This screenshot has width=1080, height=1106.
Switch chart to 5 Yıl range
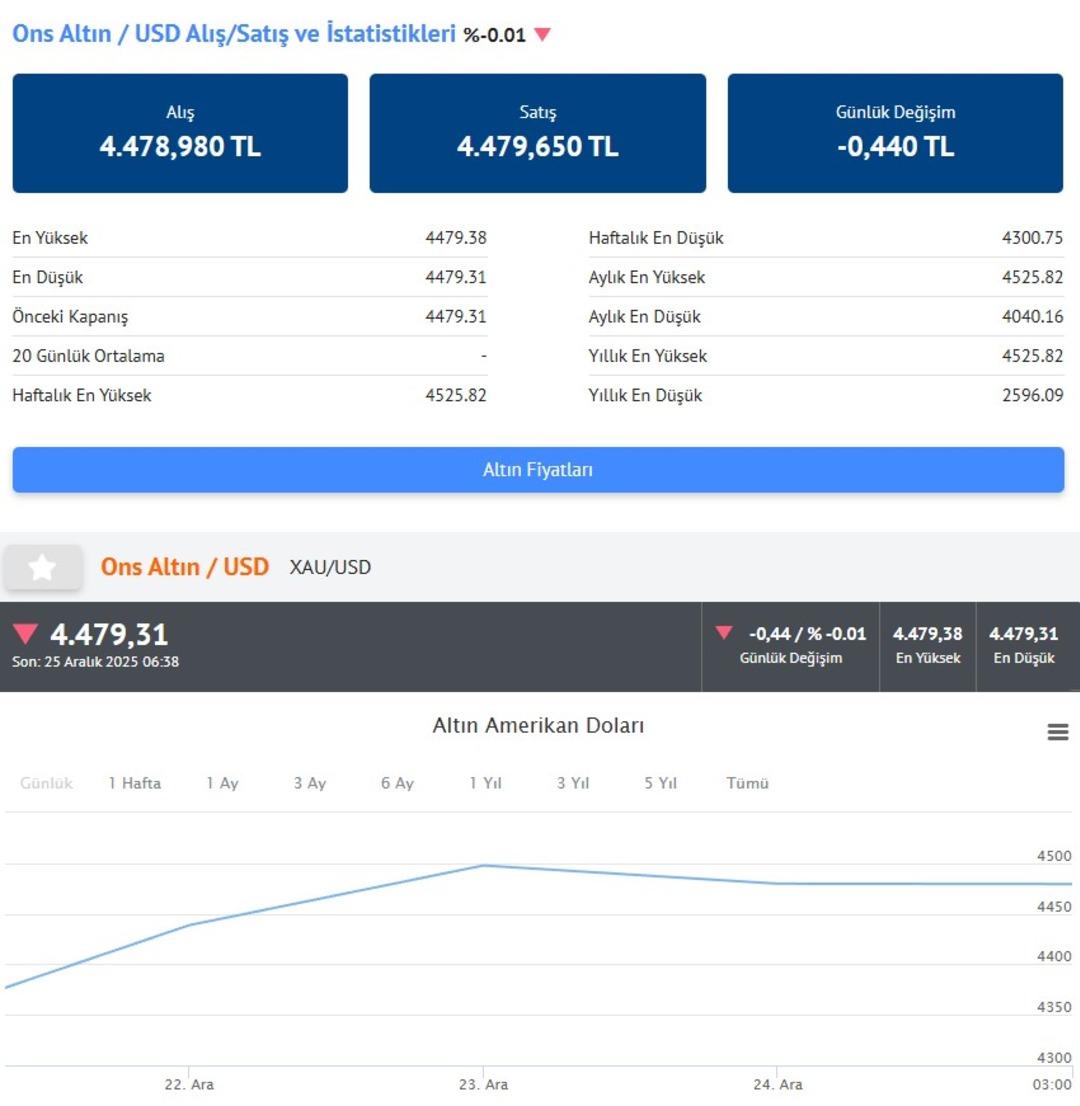pyautogui.click(x=660, y=783)
